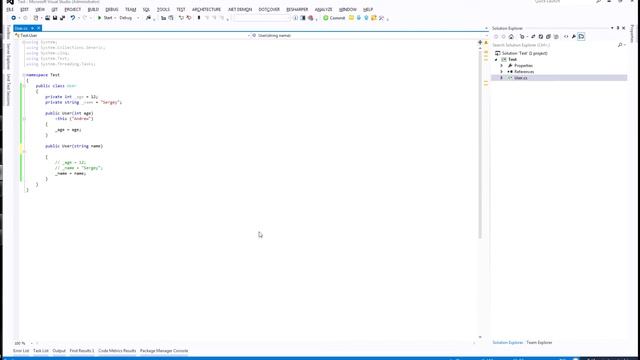
Task: Click the toolbar search combo box
Action: pos(262,18)
